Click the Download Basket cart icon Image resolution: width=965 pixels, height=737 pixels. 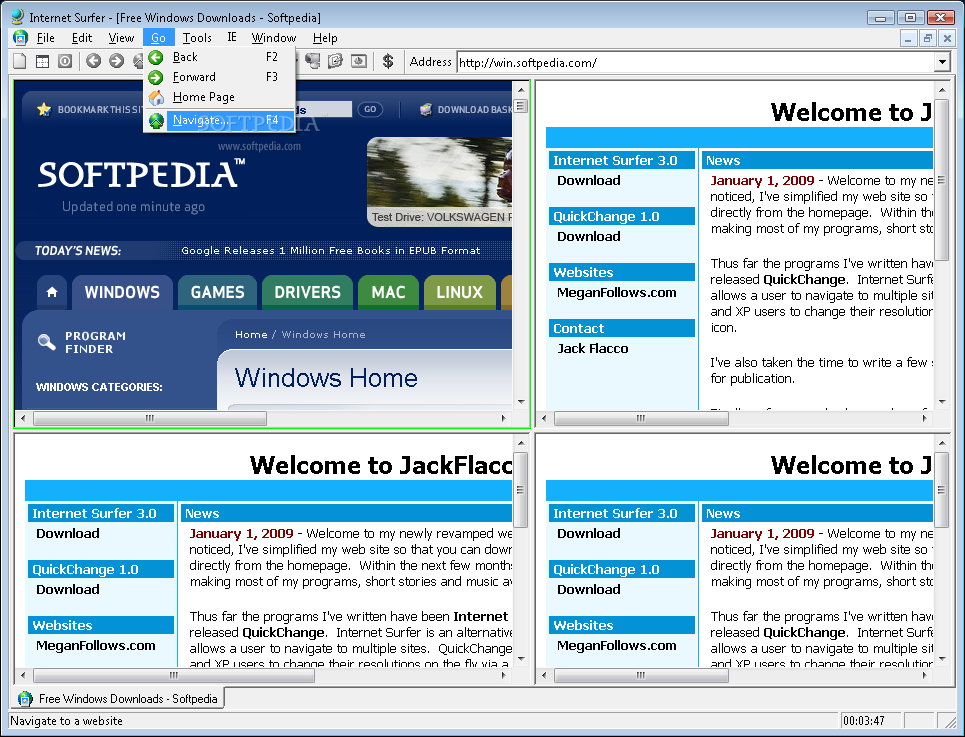point(426,110)
